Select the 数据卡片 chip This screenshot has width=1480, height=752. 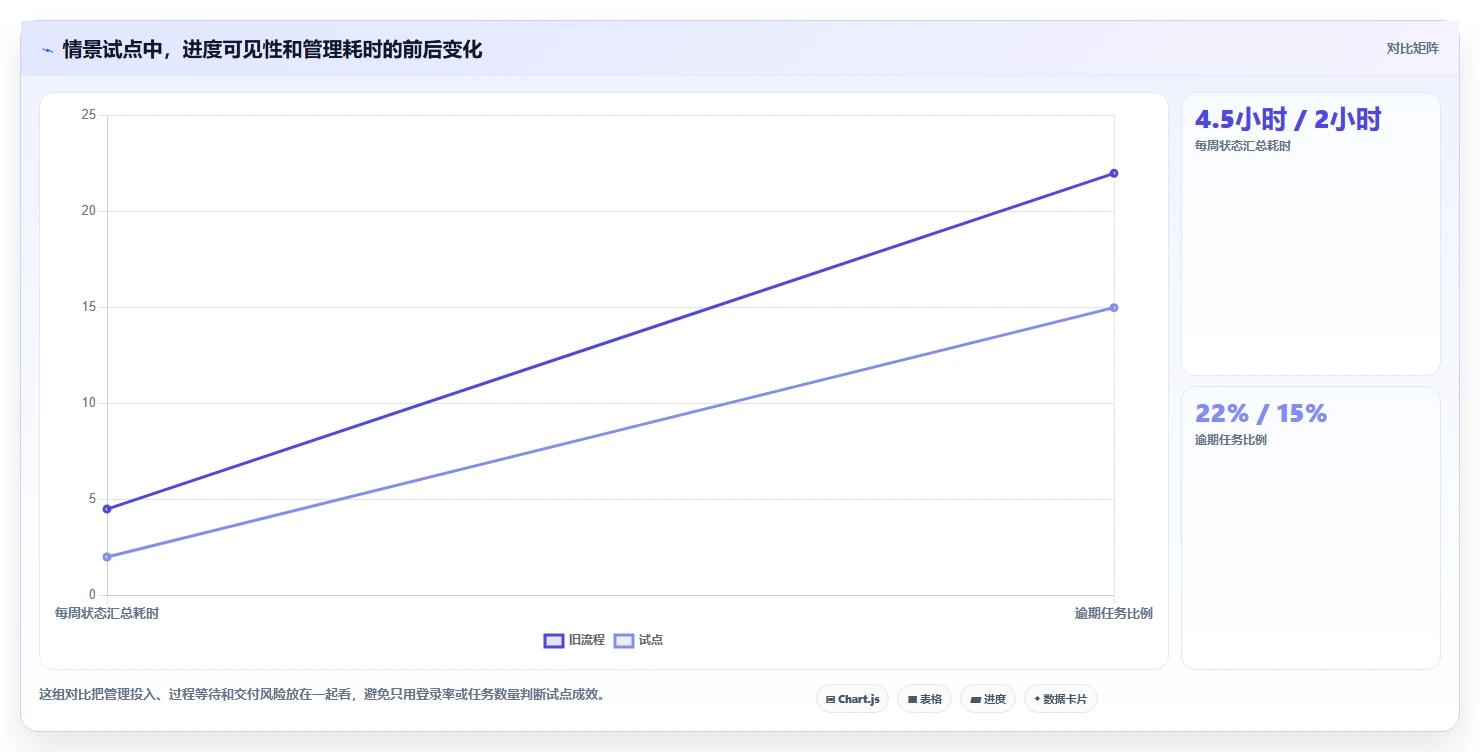tap(1061, 699)
